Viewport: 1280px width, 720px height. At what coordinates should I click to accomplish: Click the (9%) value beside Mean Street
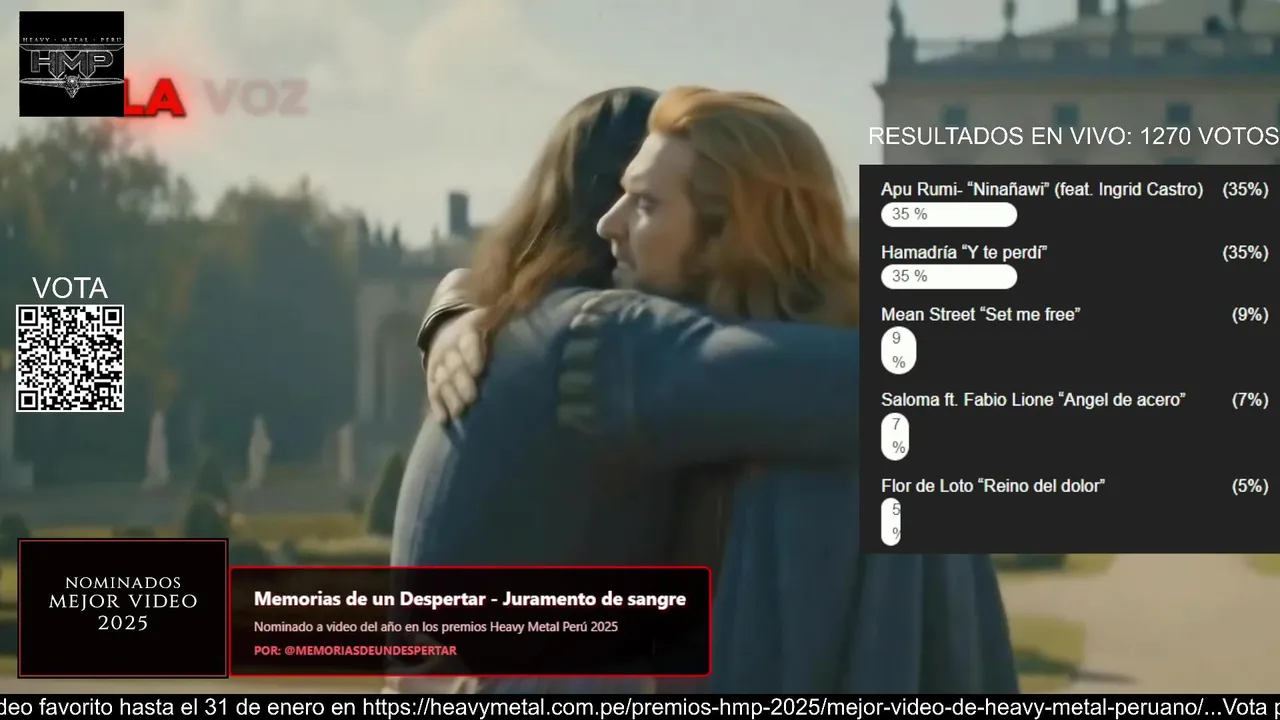(1250, 314)
